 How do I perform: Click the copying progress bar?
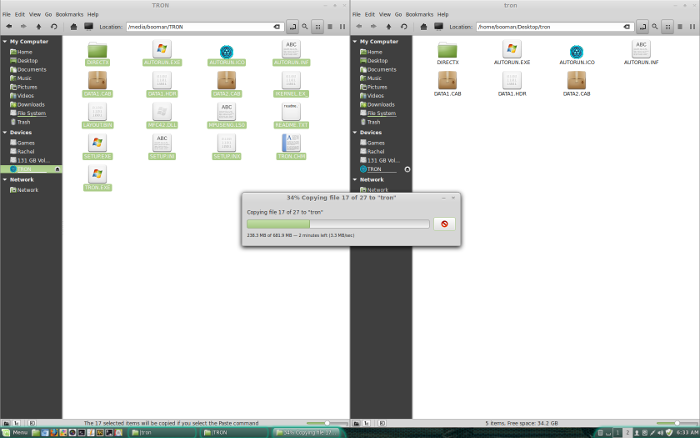click(338, 224)
